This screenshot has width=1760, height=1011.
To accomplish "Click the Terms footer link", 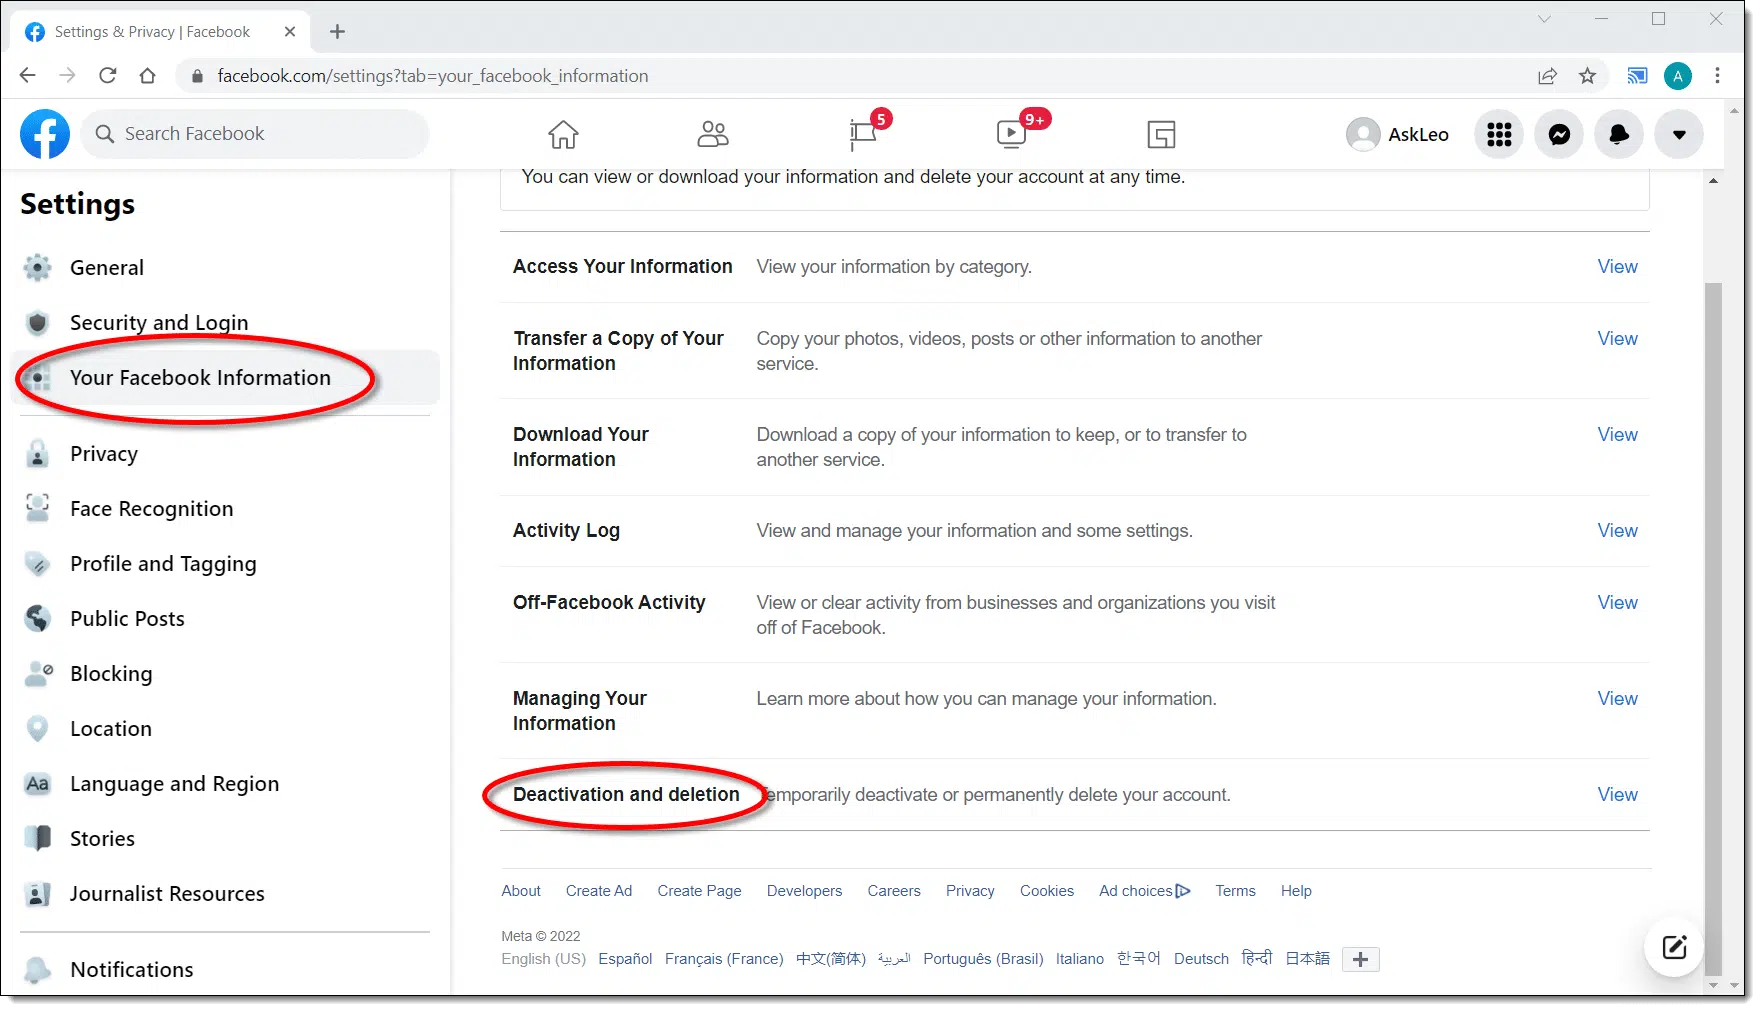I will 1235,891.
